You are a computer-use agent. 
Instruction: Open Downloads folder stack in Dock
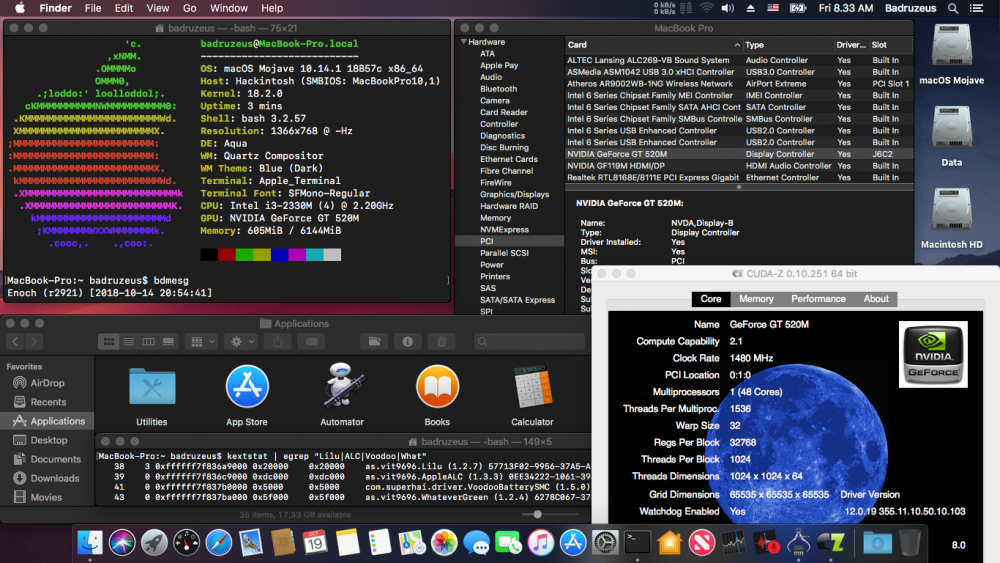(x=878, y=543)
